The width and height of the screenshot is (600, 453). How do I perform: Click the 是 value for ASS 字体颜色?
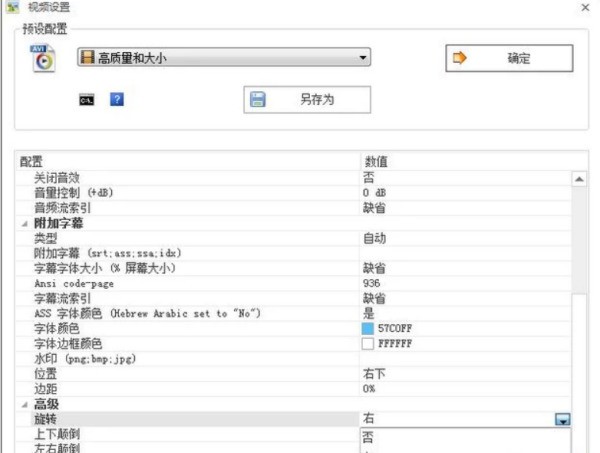[368, 313]
